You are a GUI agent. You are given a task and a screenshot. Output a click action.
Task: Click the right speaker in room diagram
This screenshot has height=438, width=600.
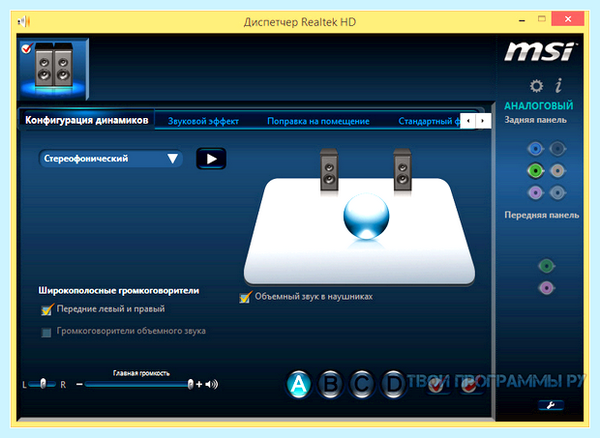point(402,169)
